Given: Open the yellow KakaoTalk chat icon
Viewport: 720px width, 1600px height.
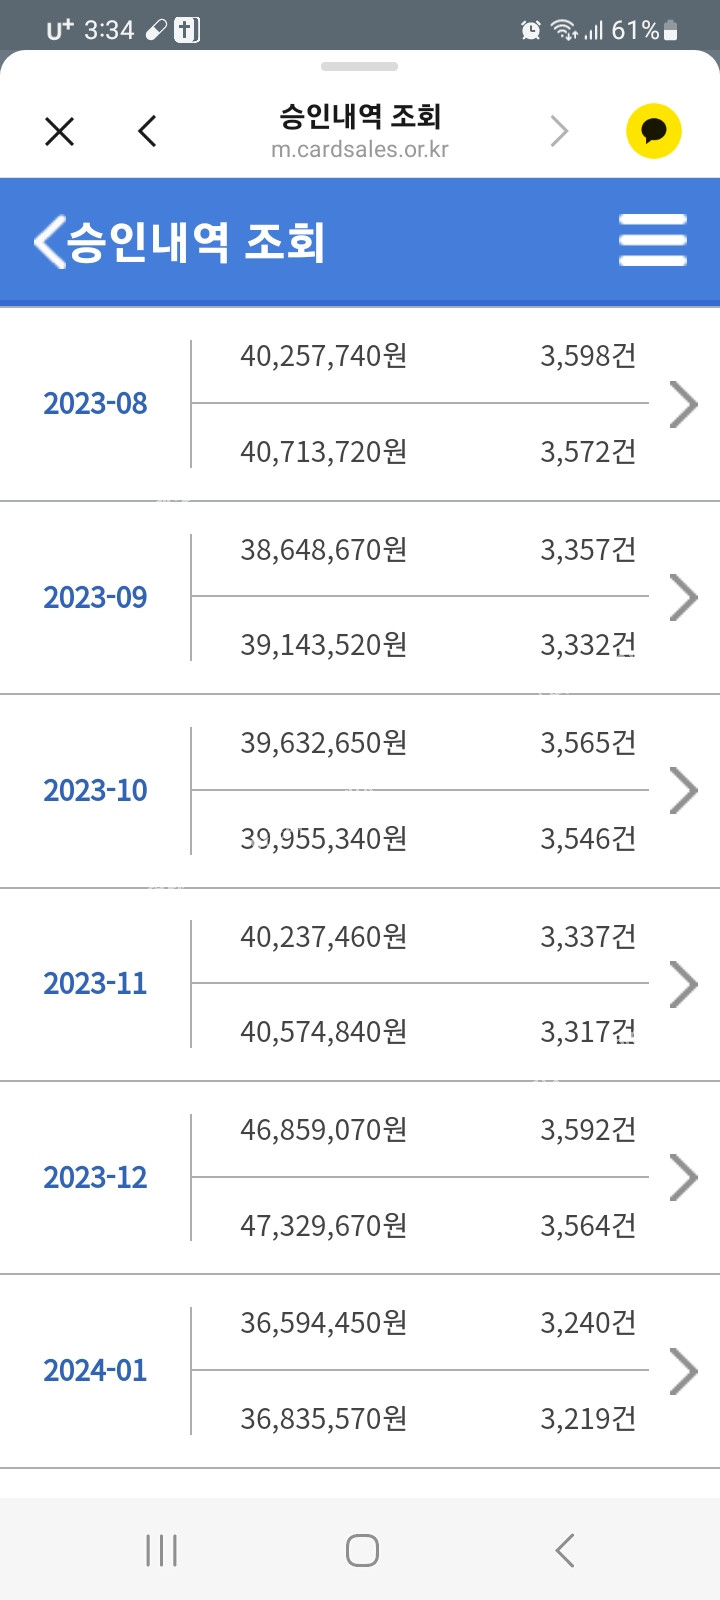Looking at the screenshot, I should (x=654, y=131).
